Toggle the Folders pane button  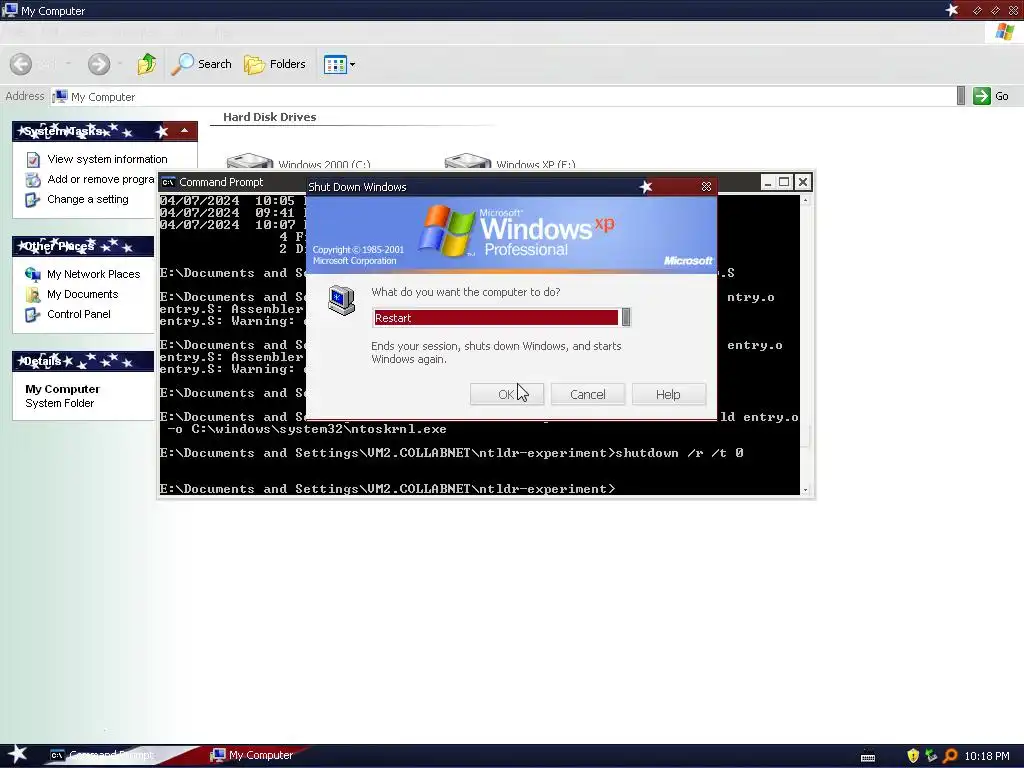[274, 64]
